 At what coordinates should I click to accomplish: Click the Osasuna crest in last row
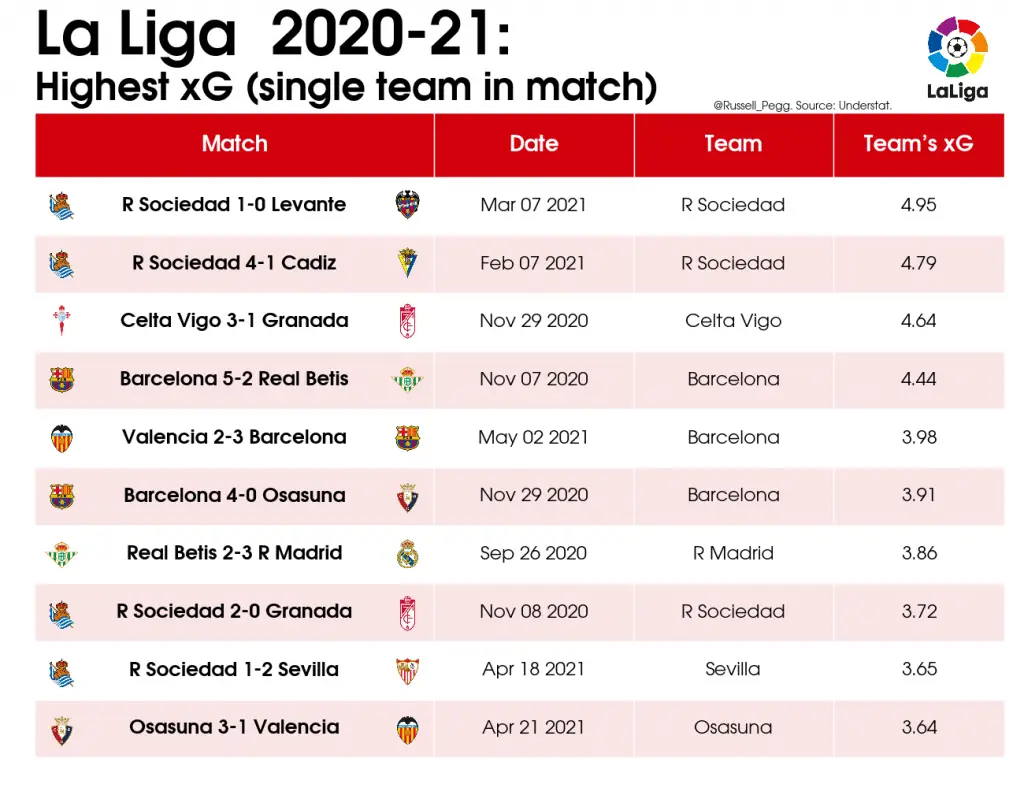tap(62, 730)
